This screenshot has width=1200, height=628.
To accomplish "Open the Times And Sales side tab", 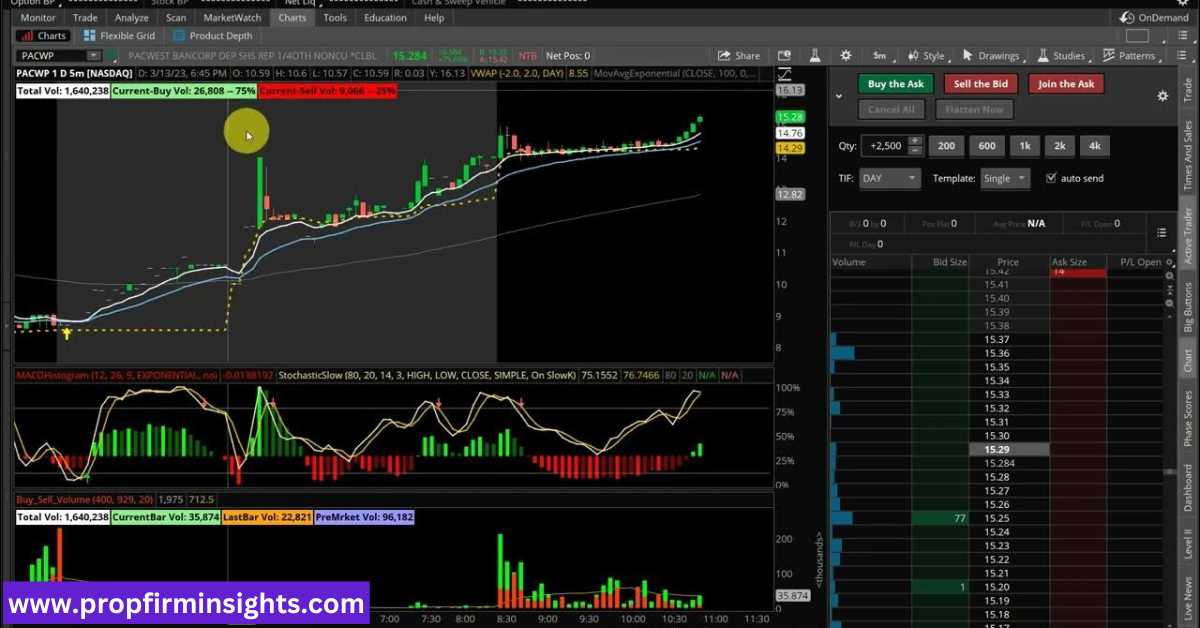I will 1188,155.
